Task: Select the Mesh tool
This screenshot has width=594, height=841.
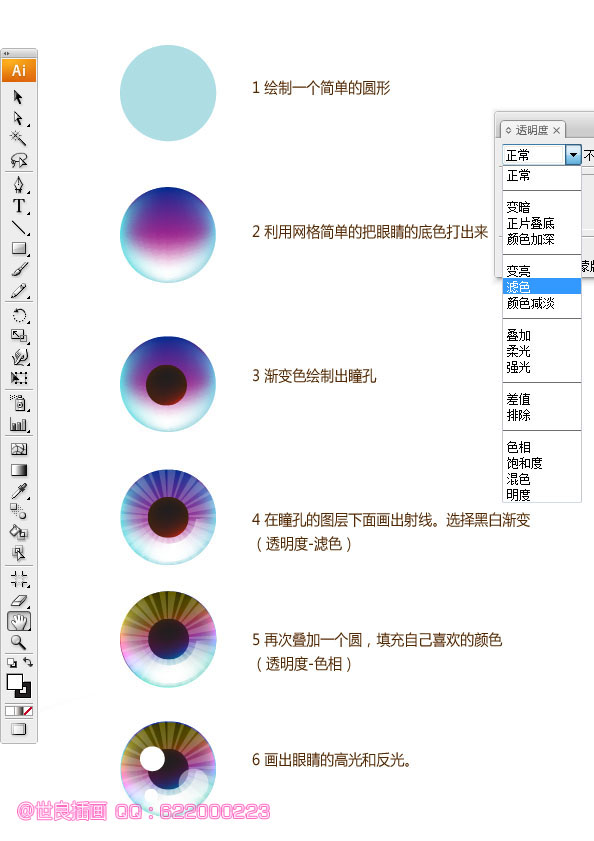Action: (x=19, y=449)
